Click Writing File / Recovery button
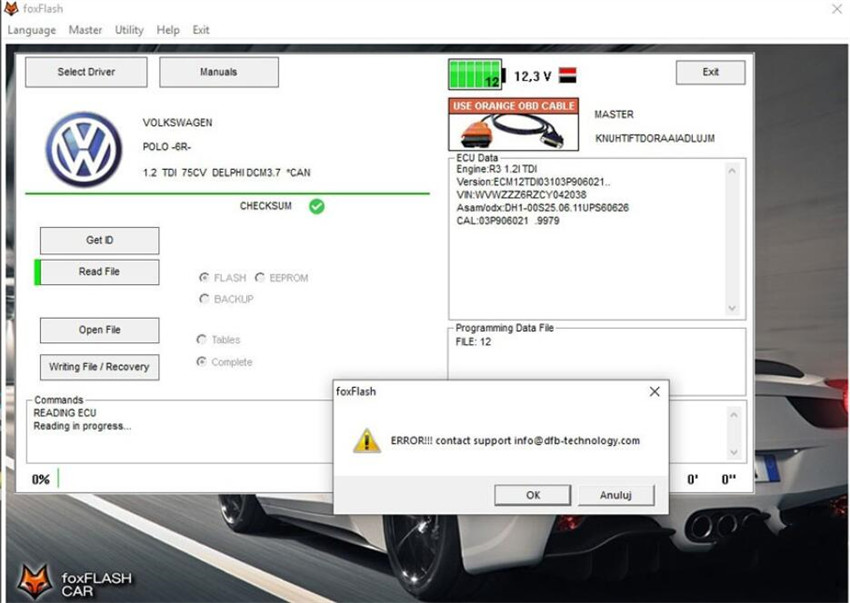Image resolution: width=850 pixels, height=603 pixels. [100, 367]
